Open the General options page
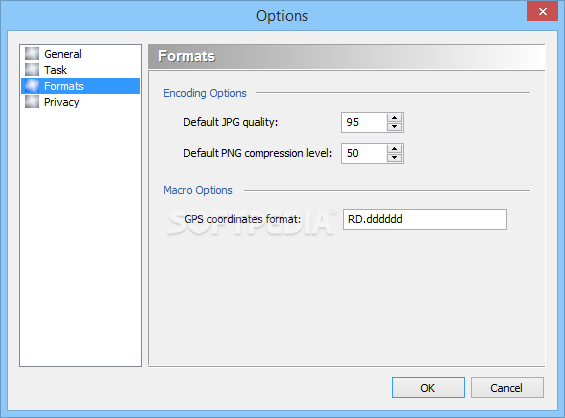565x418 pixels. point(63,54)
